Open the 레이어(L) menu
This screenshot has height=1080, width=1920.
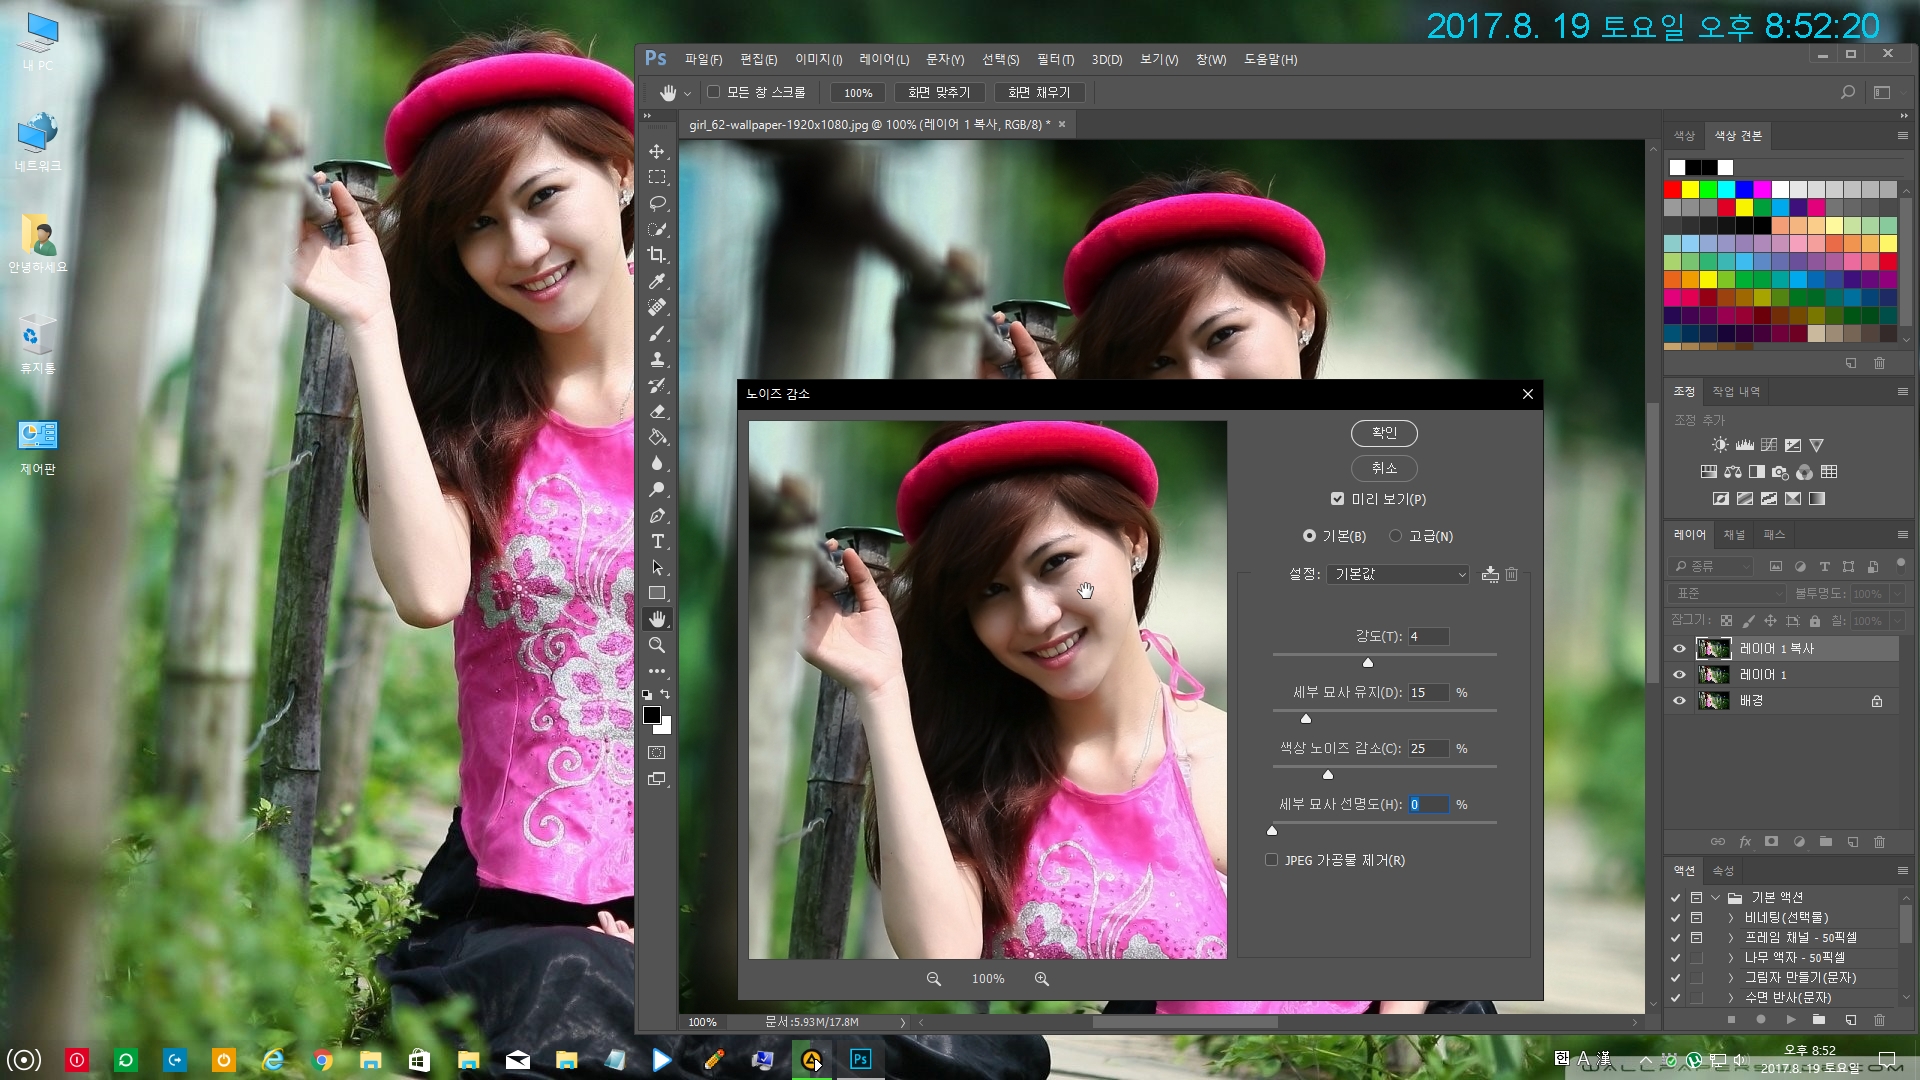[x=884, y=59]
